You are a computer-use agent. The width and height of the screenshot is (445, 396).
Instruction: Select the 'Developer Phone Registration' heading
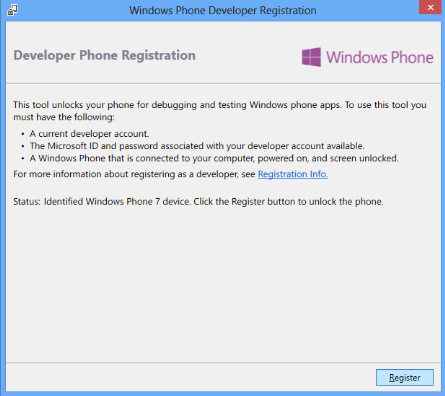104,55
